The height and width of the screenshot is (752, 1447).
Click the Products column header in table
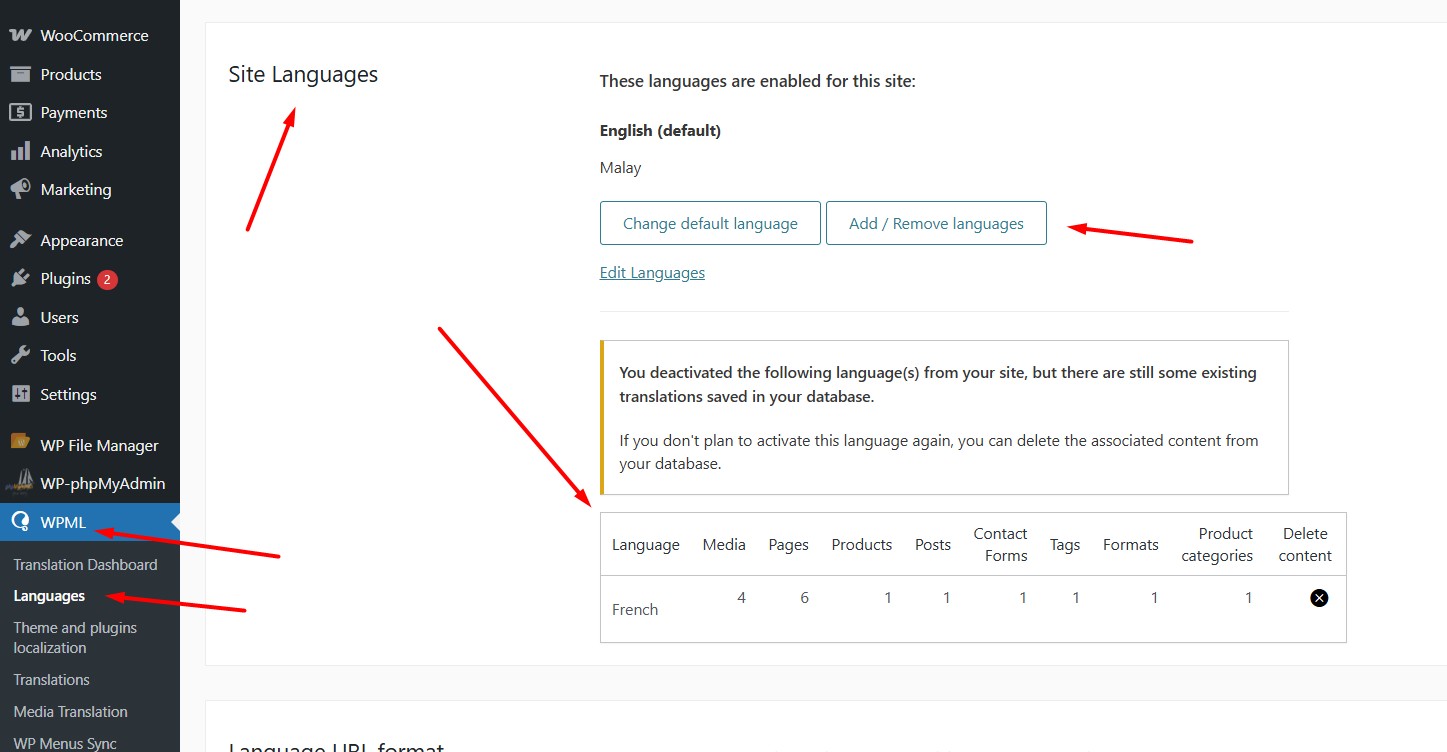click(x=861, y=545)
